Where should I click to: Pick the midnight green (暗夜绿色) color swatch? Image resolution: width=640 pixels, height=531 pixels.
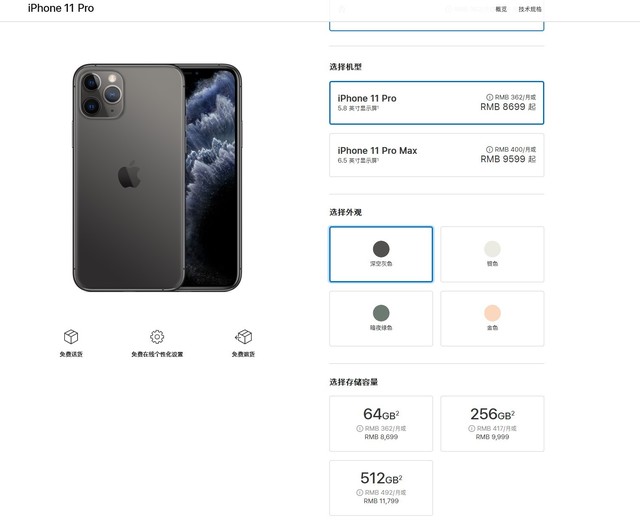[381, 318]
